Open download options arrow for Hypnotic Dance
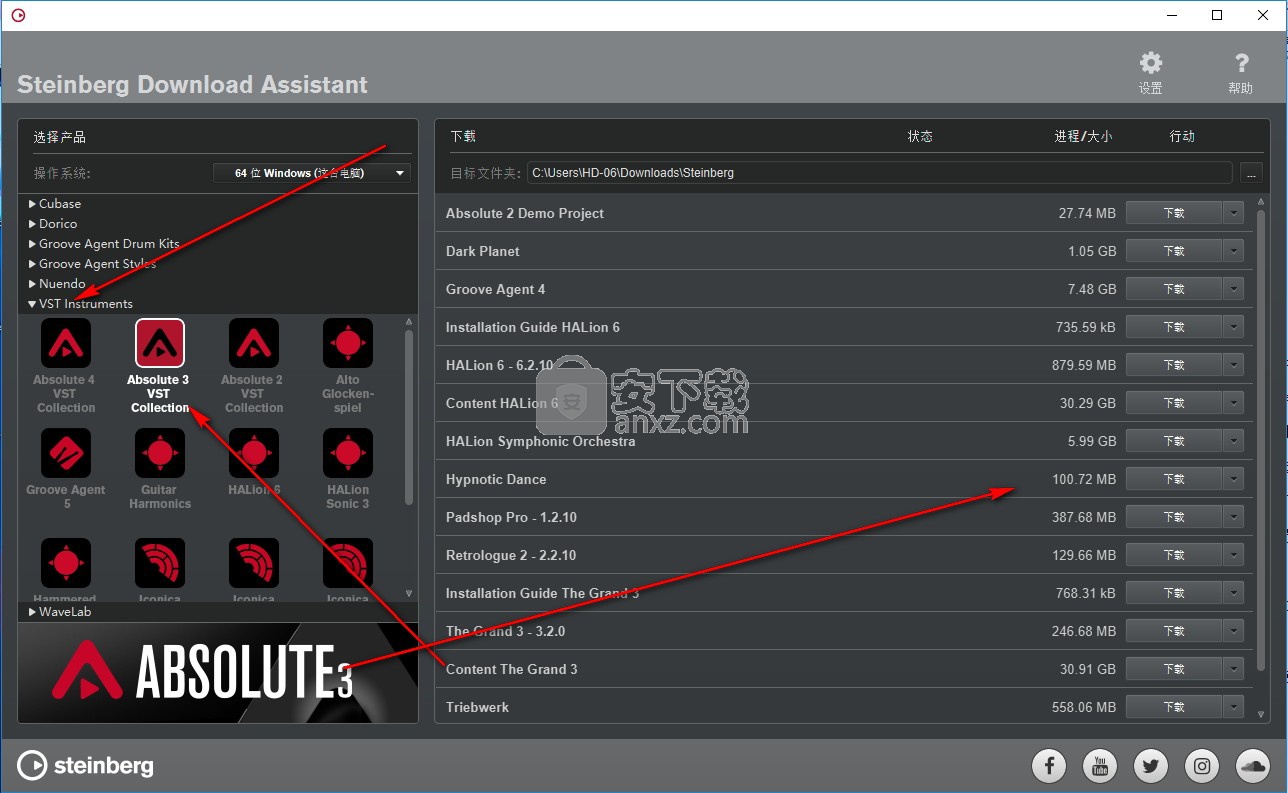The height and width of the screenshot is (793, 1288). (1234, 479)
